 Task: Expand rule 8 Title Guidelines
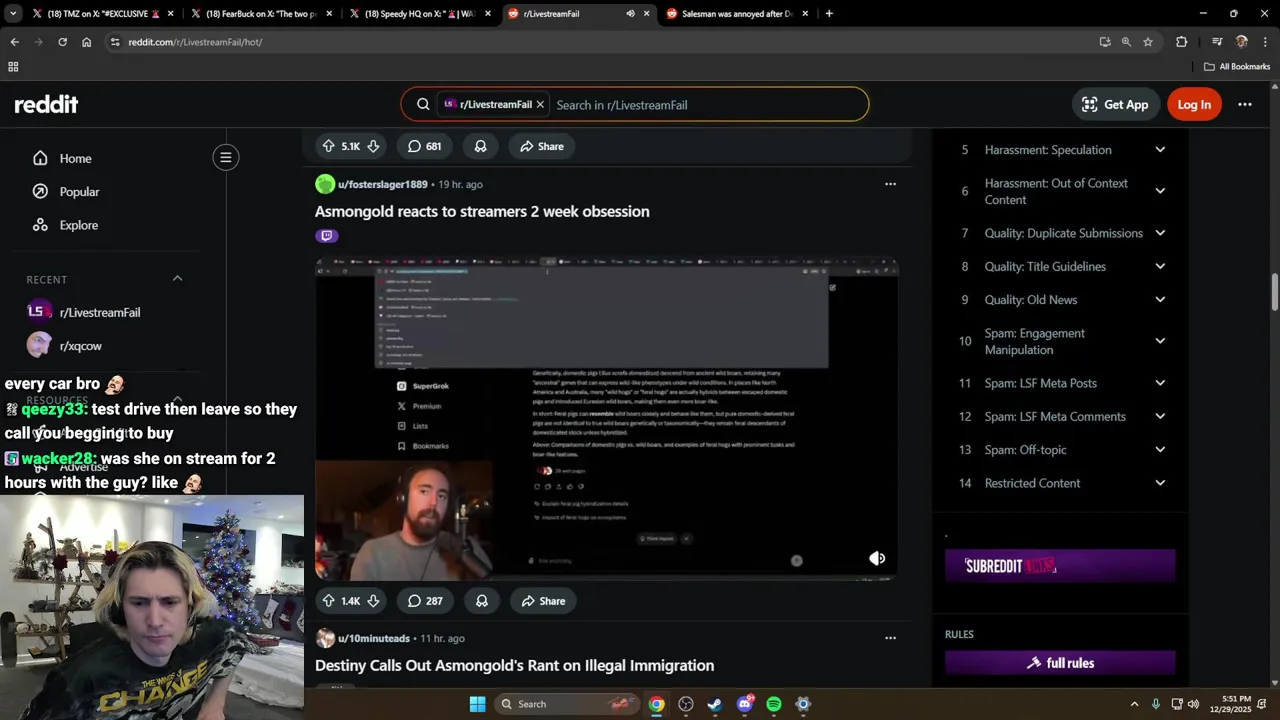coord(1160,267)
